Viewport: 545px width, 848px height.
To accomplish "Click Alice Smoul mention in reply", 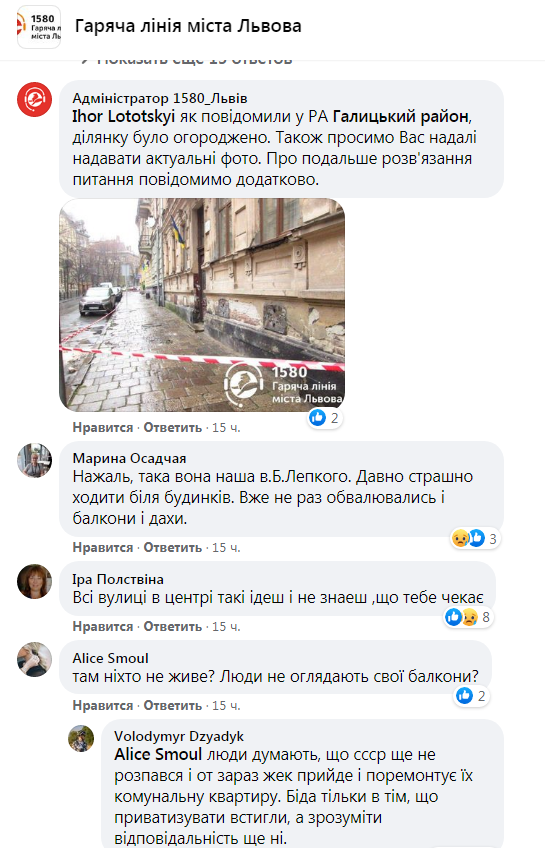I will (x=158, y=754).
